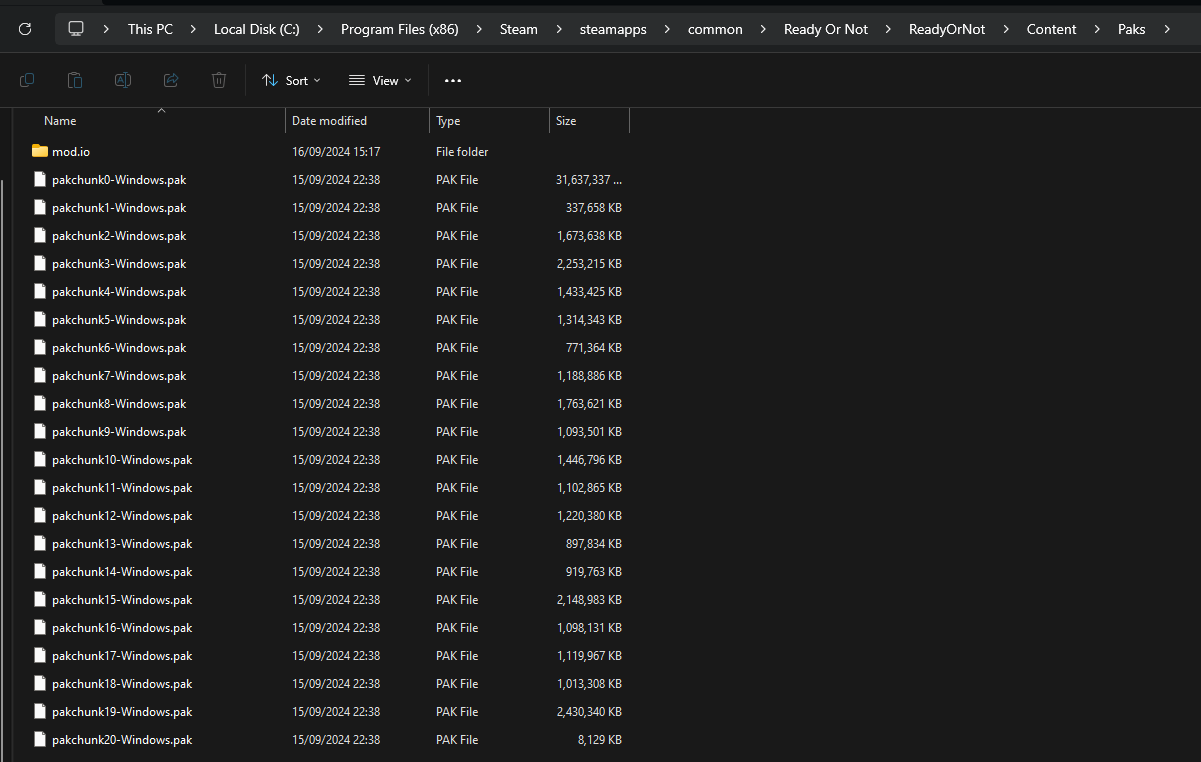Select the mod.io folder icon
Viewport: 1201px width, 762px height.
click(40, 151)
